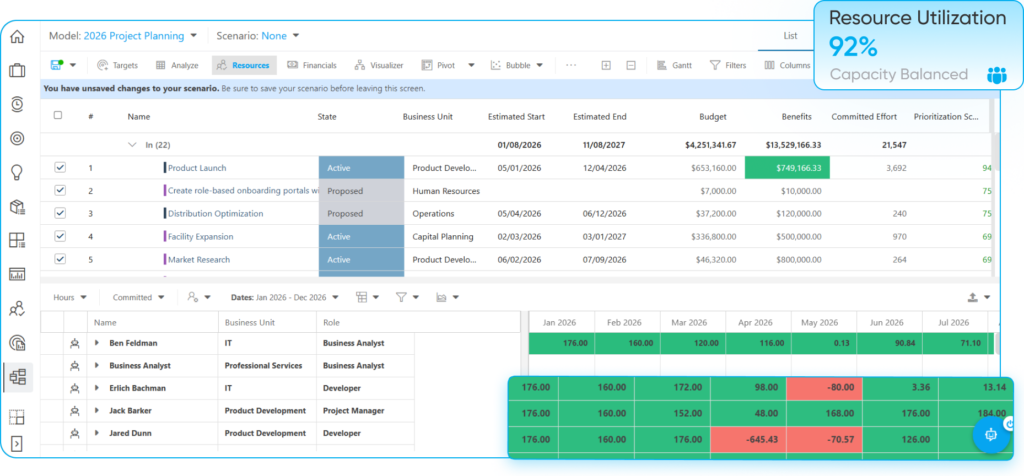Click the green $749,166.33 benefits cell

pyautogui.click(x=787, y=168)
